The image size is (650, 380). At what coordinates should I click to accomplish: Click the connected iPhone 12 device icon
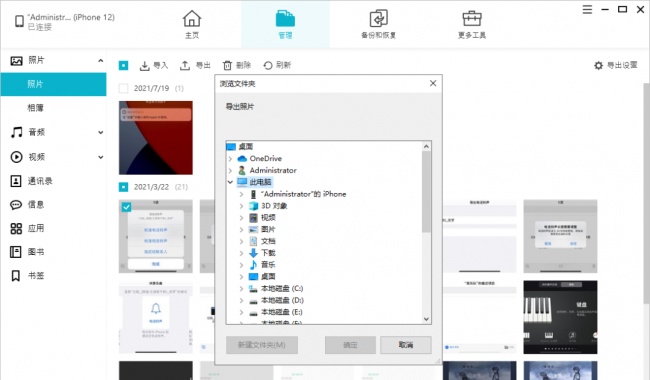19,21
